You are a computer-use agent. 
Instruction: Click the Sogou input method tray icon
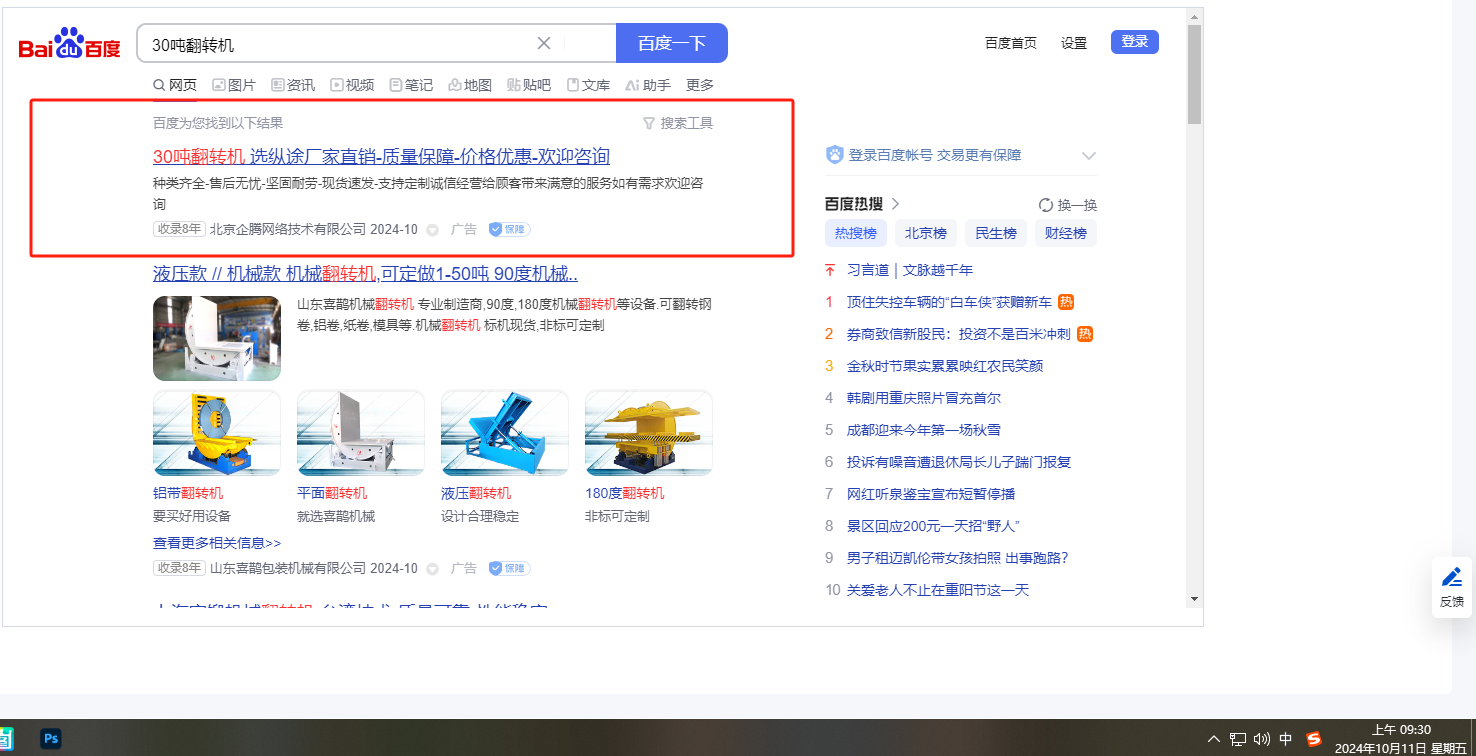tap(1314, 739)
